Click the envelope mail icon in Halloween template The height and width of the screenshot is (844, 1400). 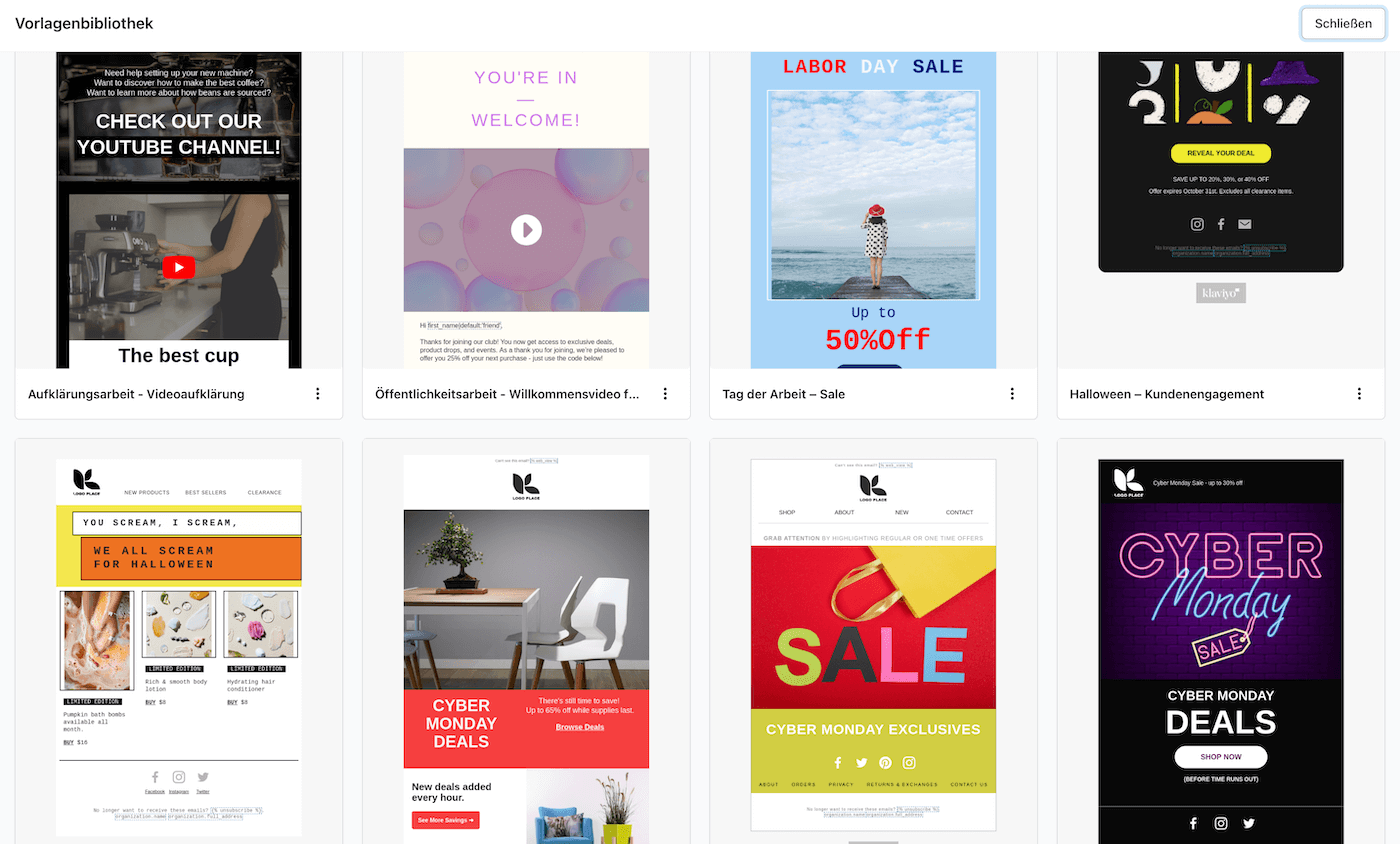click(1244, 224)
